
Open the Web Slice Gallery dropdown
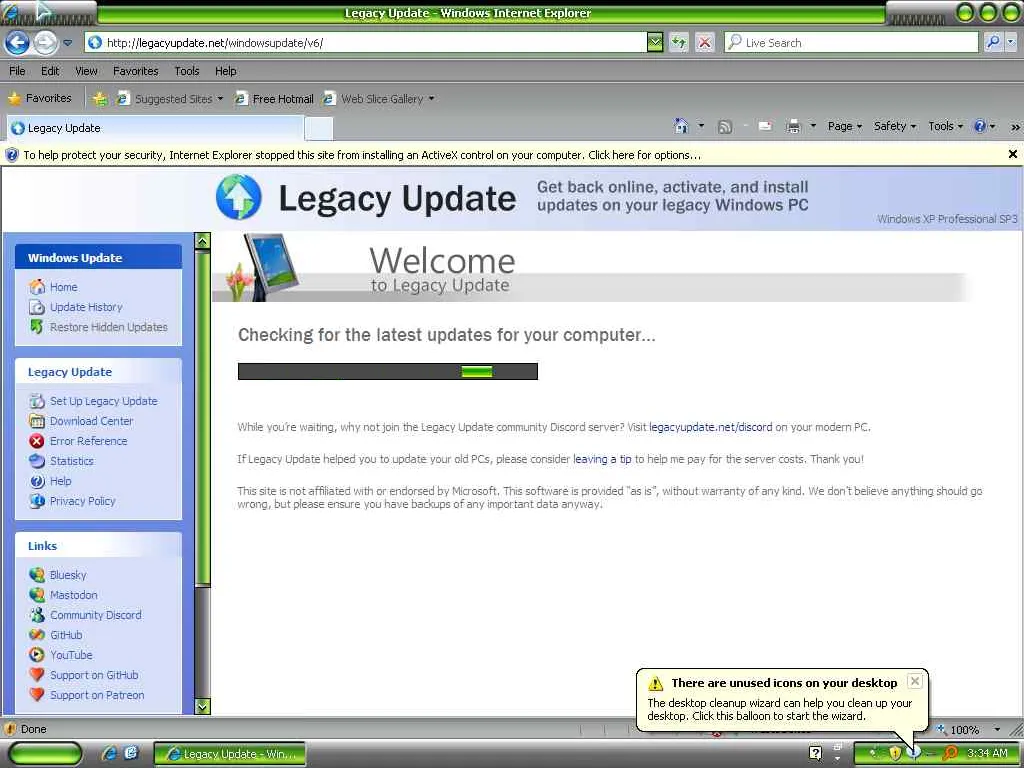(x=379, y=99)
